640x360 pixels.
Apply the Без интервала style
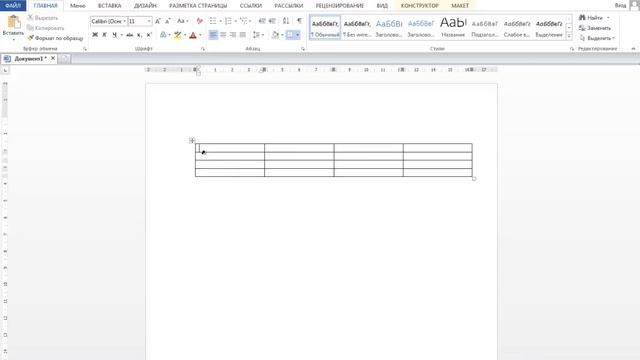[357, 28]
